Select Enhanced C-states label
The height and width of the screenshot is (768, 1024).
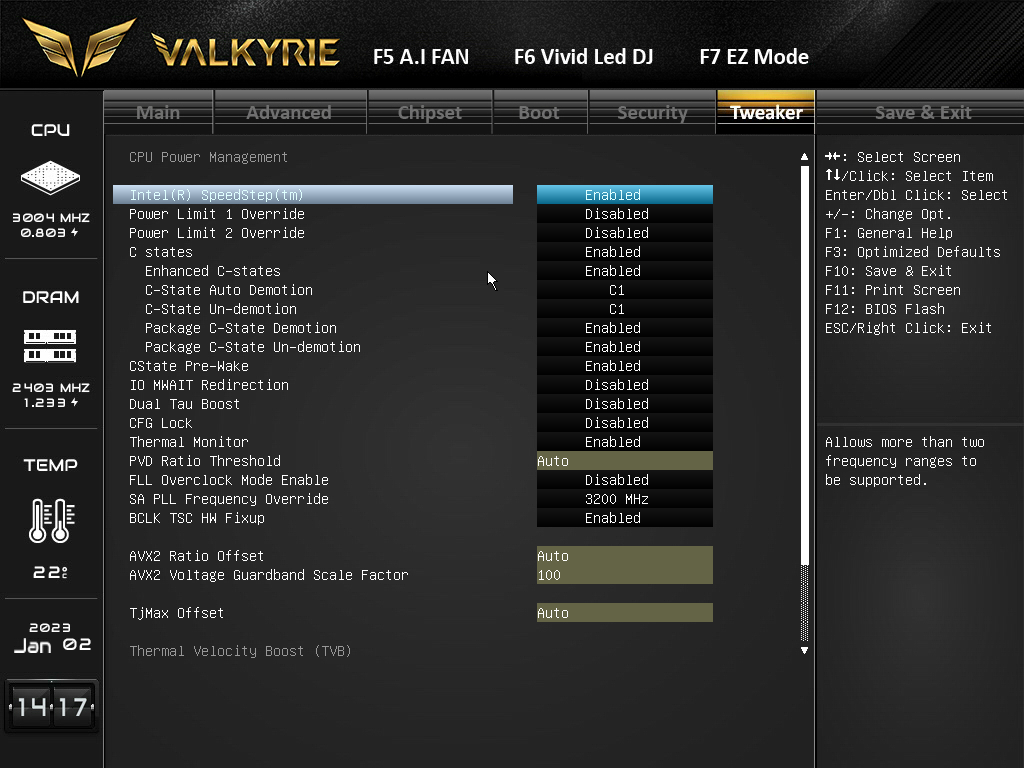coord(213,270)
